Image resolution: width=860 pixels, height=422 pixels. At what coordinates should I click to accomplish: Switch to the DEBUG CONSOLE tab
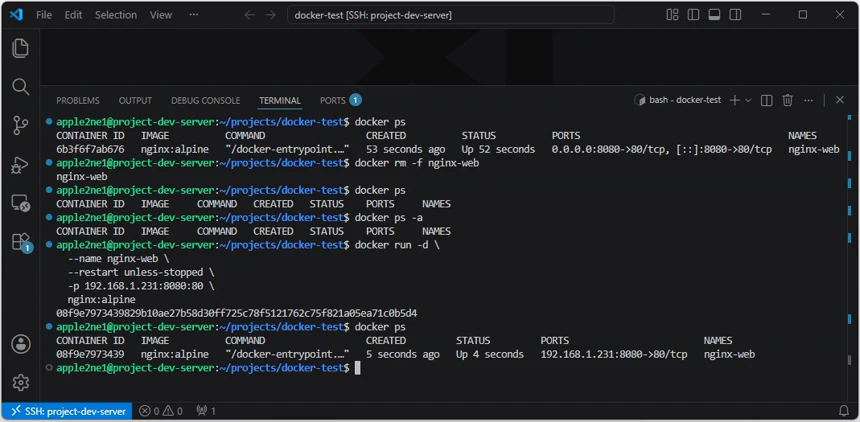206,100
